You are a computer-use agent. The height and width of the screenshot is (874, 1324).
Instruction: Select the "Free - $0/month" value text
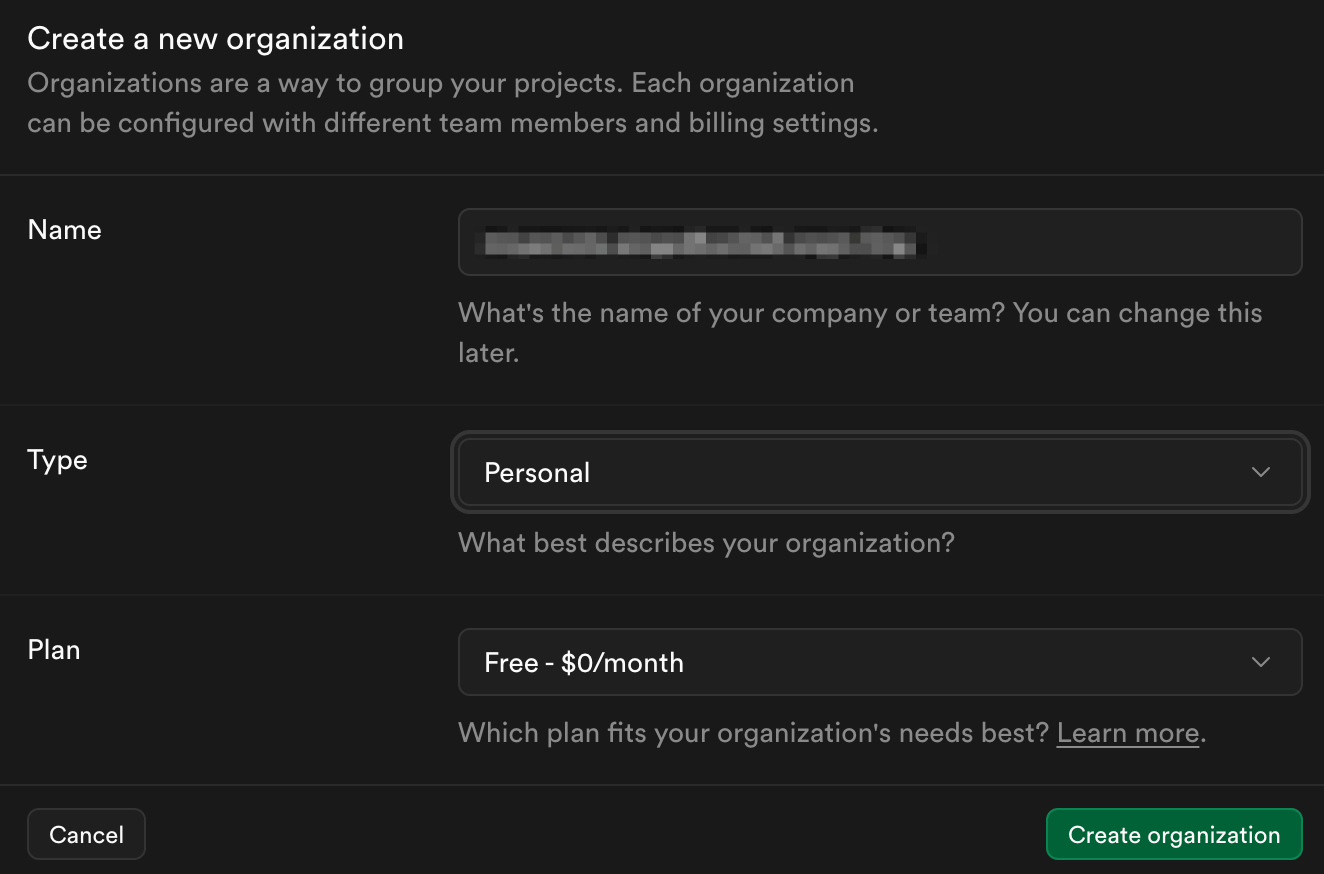(584, 662)
